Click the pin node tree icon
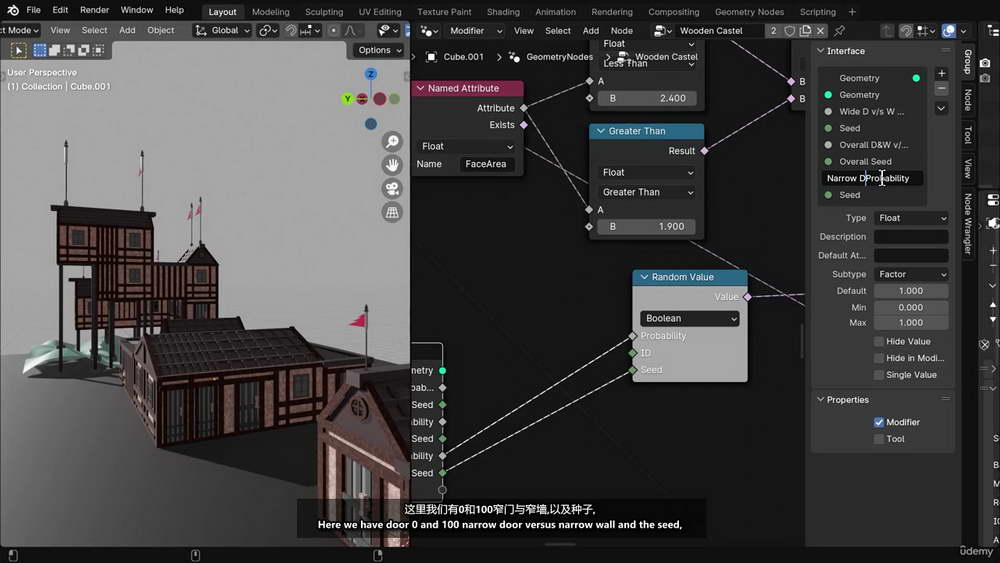Screen dimensions: 1000x563 [x=839, y=31]
